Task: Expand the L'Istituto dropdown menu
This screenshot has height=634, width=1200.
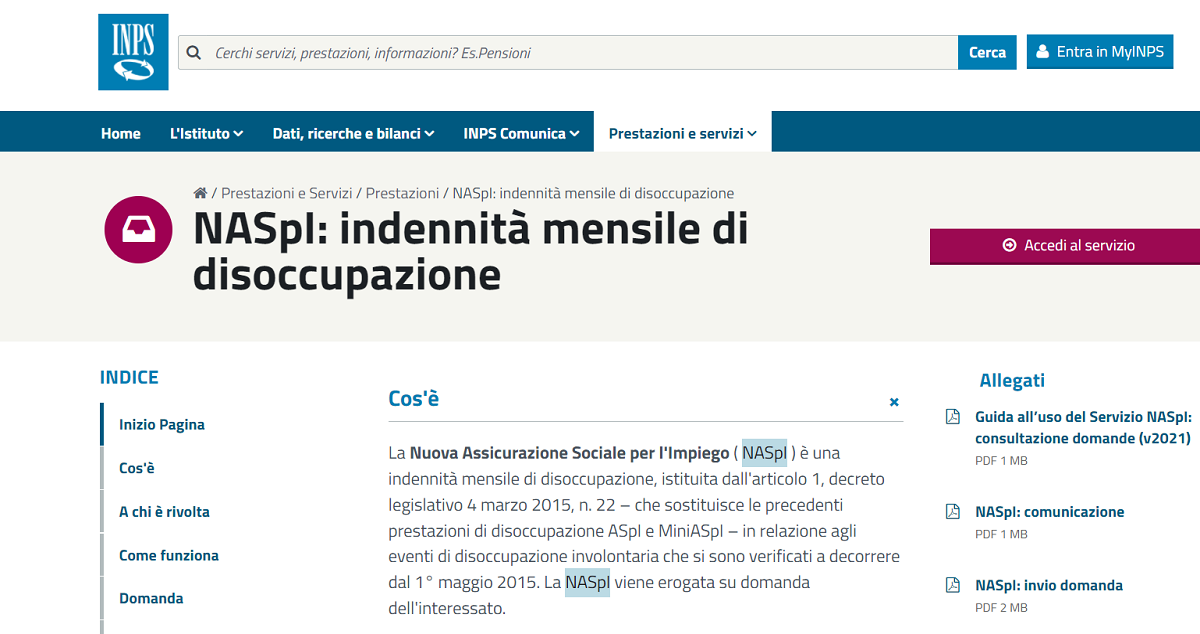Action: [206, 133]
